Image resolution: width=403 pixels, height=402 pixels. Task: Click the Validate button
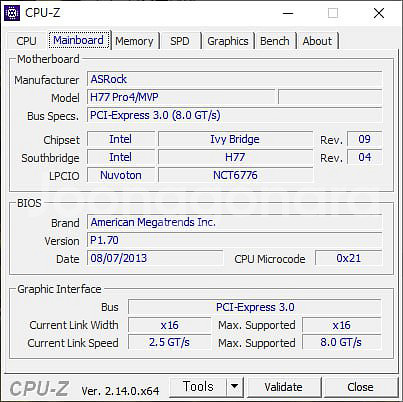coord(284,387)
